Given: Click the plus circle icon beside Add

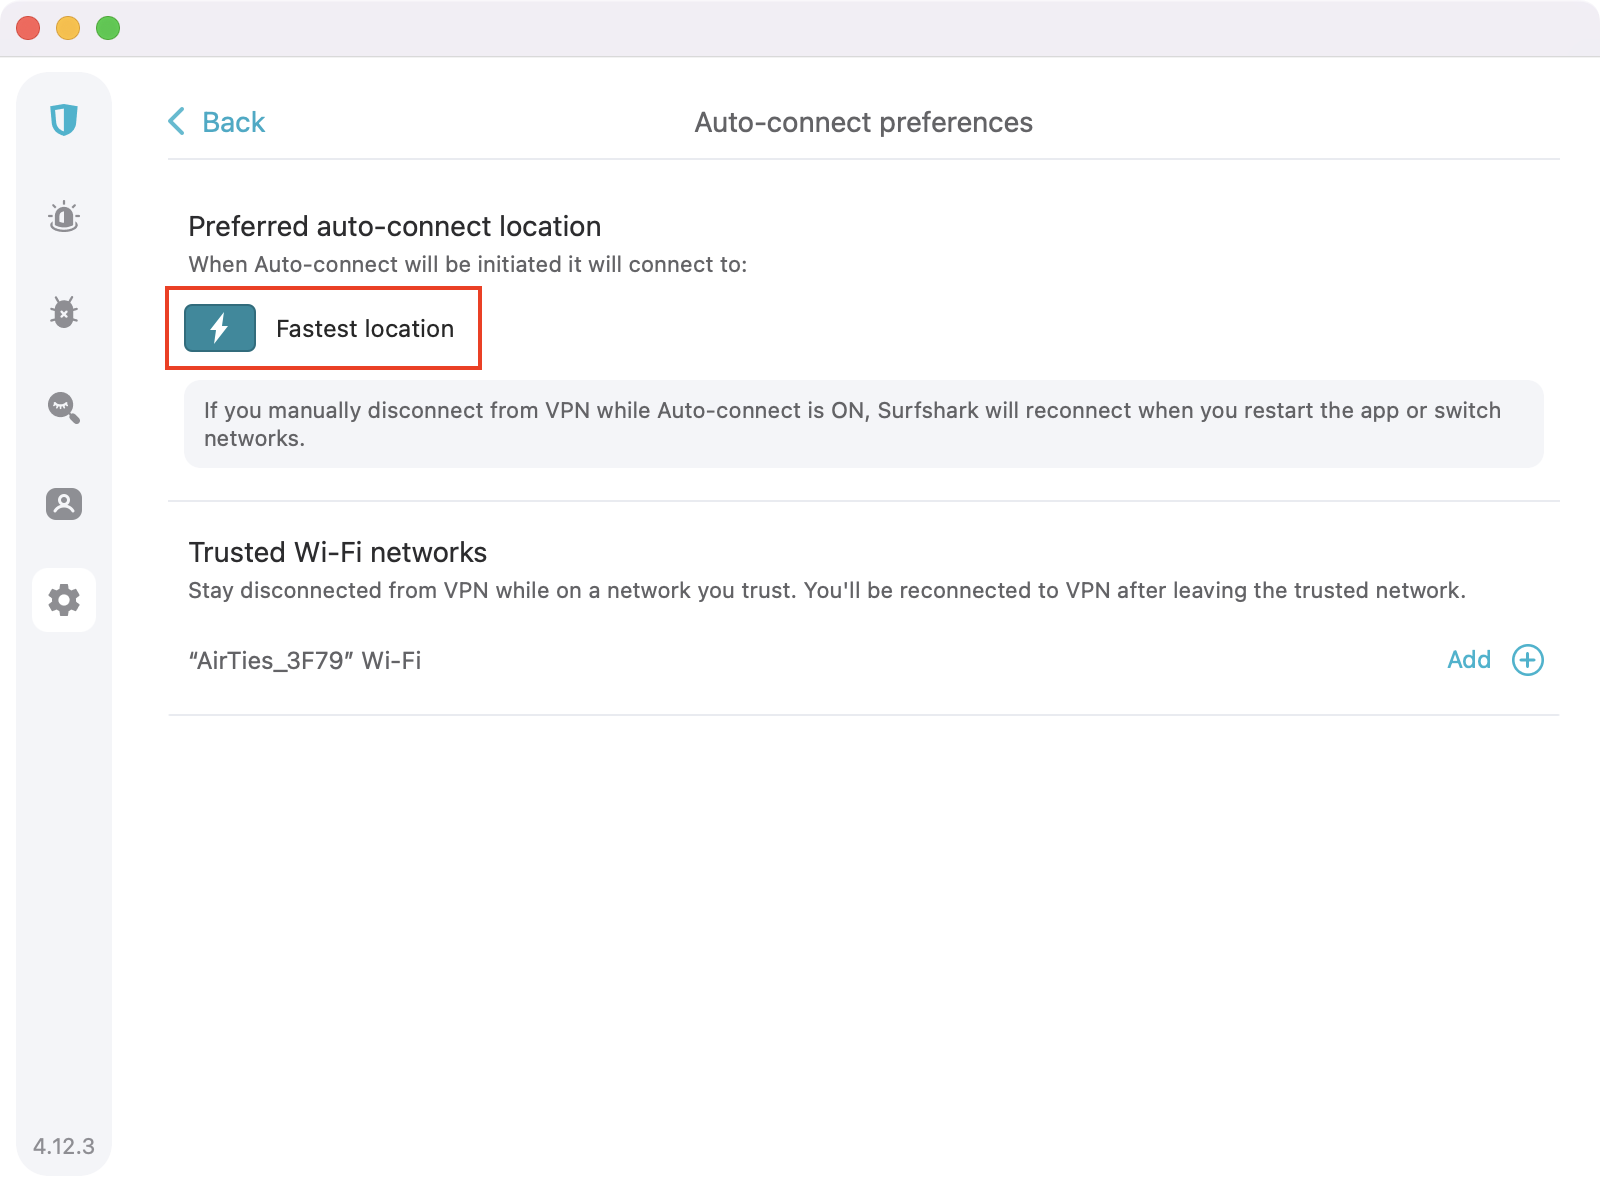Looking at the screenshot, I should pyautogui.click(x=1527, y=660).
